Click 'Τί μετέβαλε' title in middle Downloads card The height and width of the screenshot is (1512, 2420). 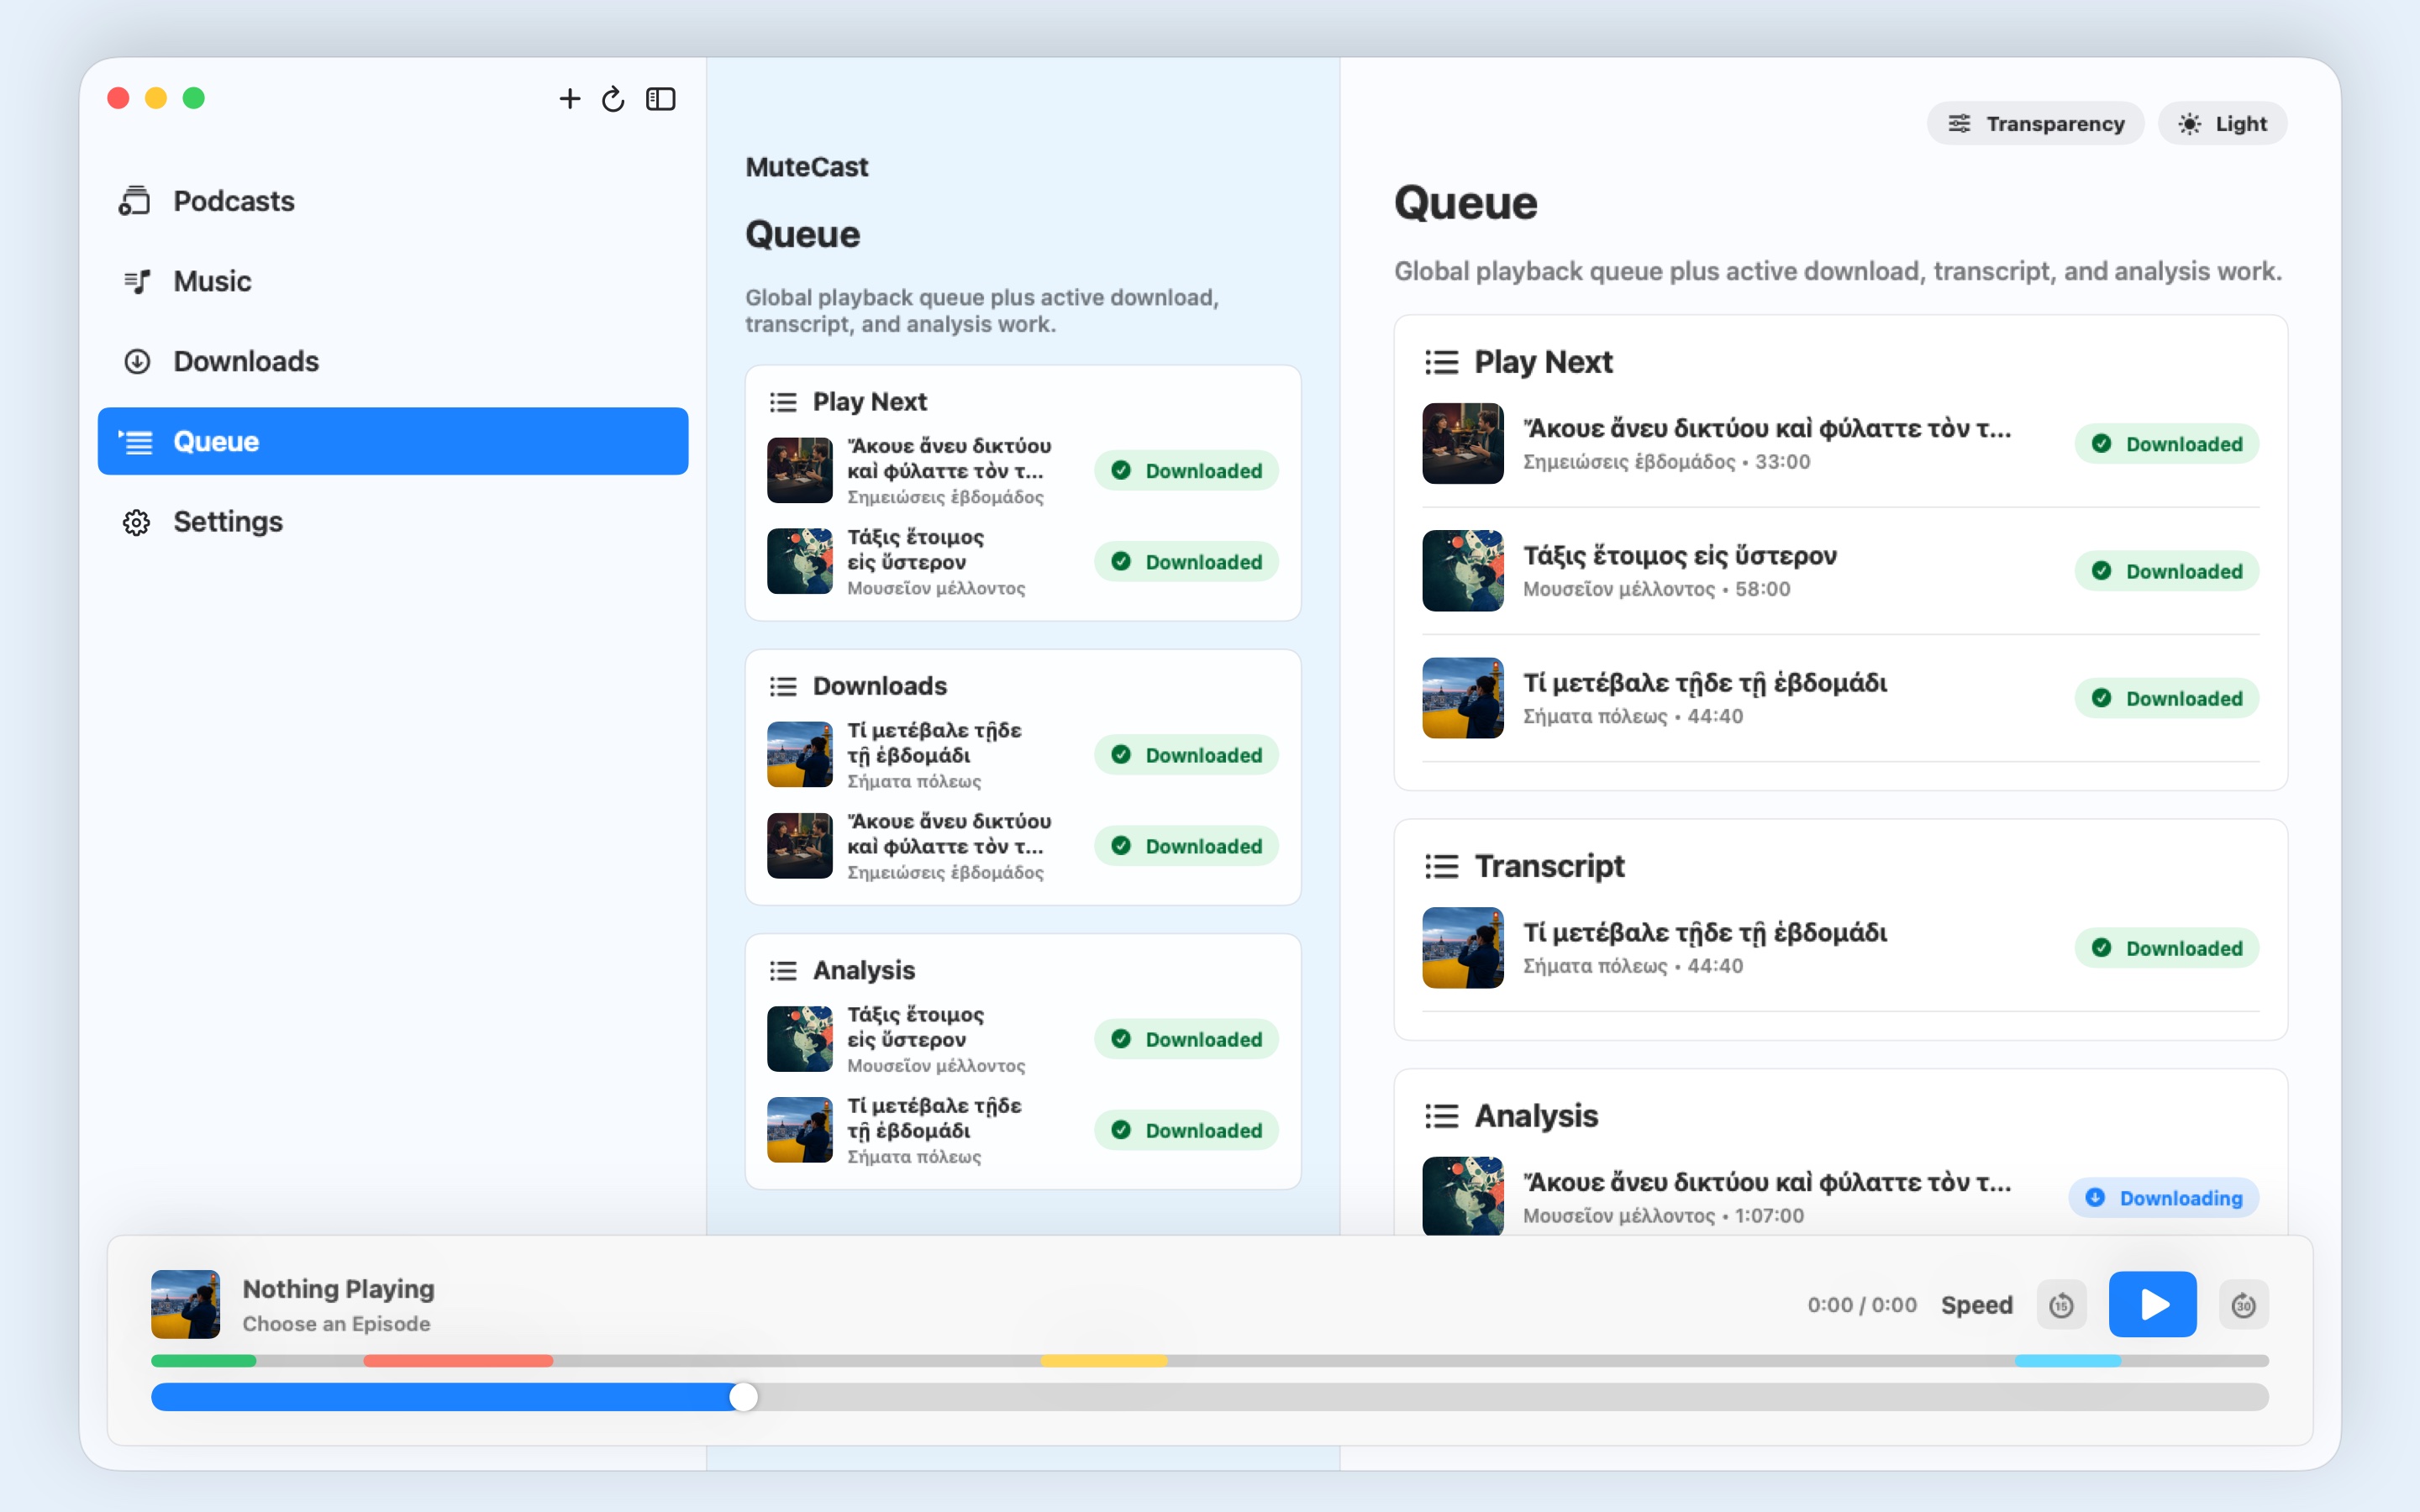[x=934, y=742]
